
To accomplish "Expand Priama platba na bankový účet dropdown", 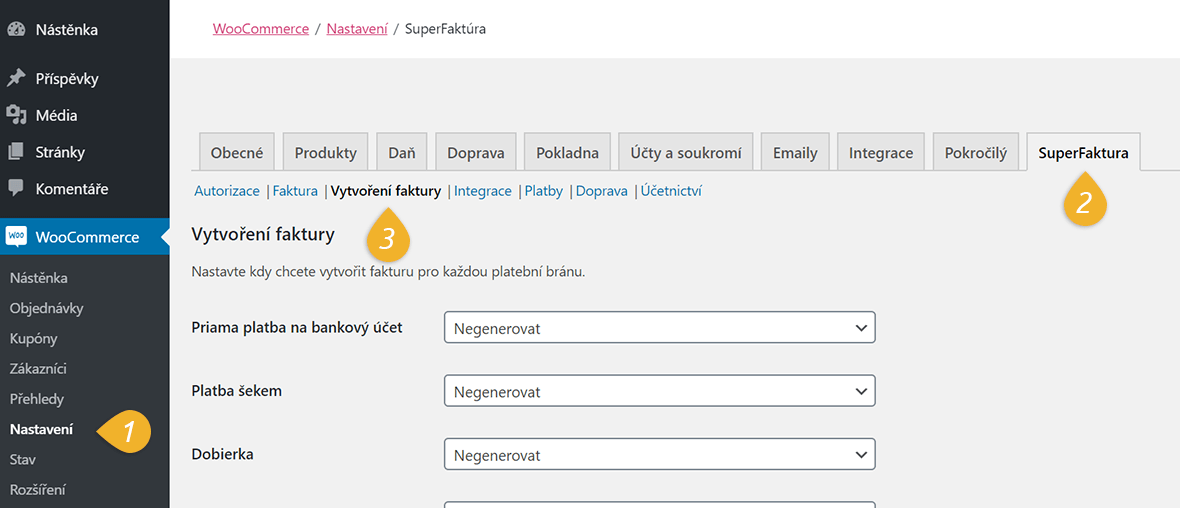I will [x=660, y=327].
